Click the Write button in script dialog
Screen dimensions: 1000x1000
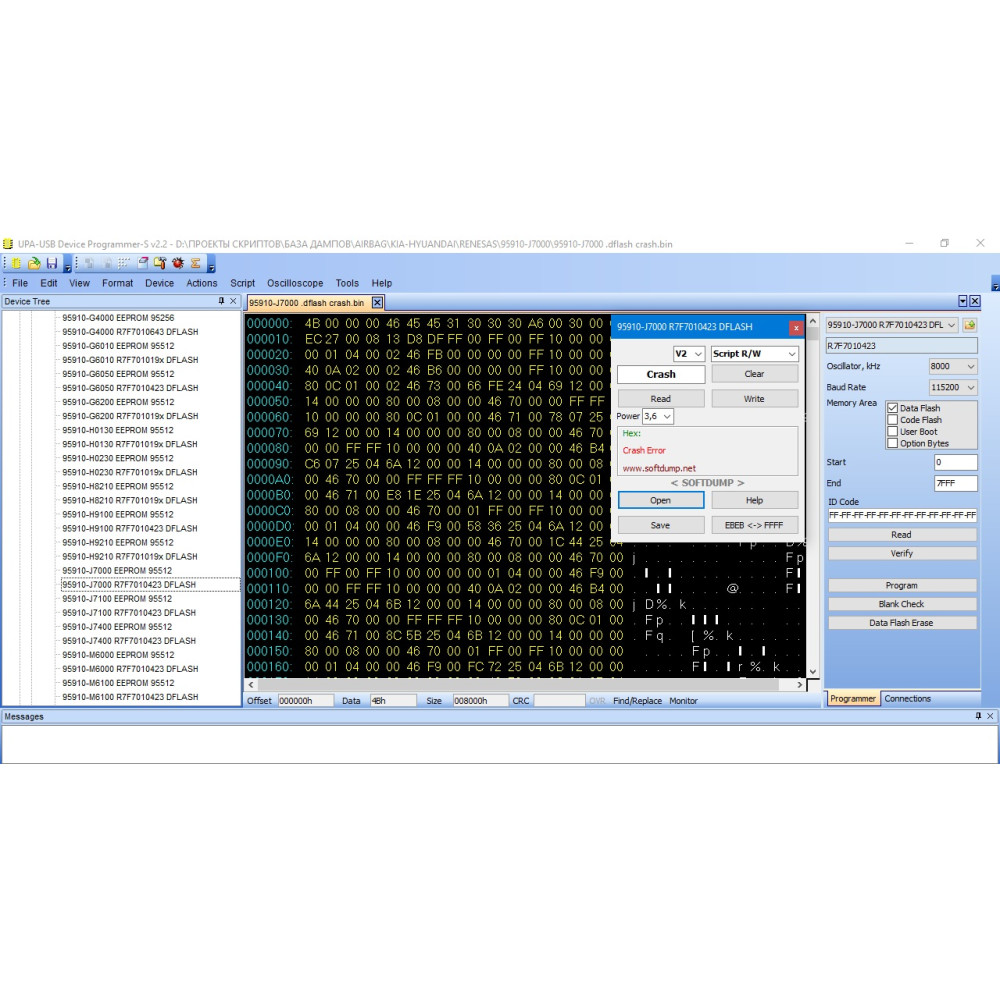coord(754,399)
